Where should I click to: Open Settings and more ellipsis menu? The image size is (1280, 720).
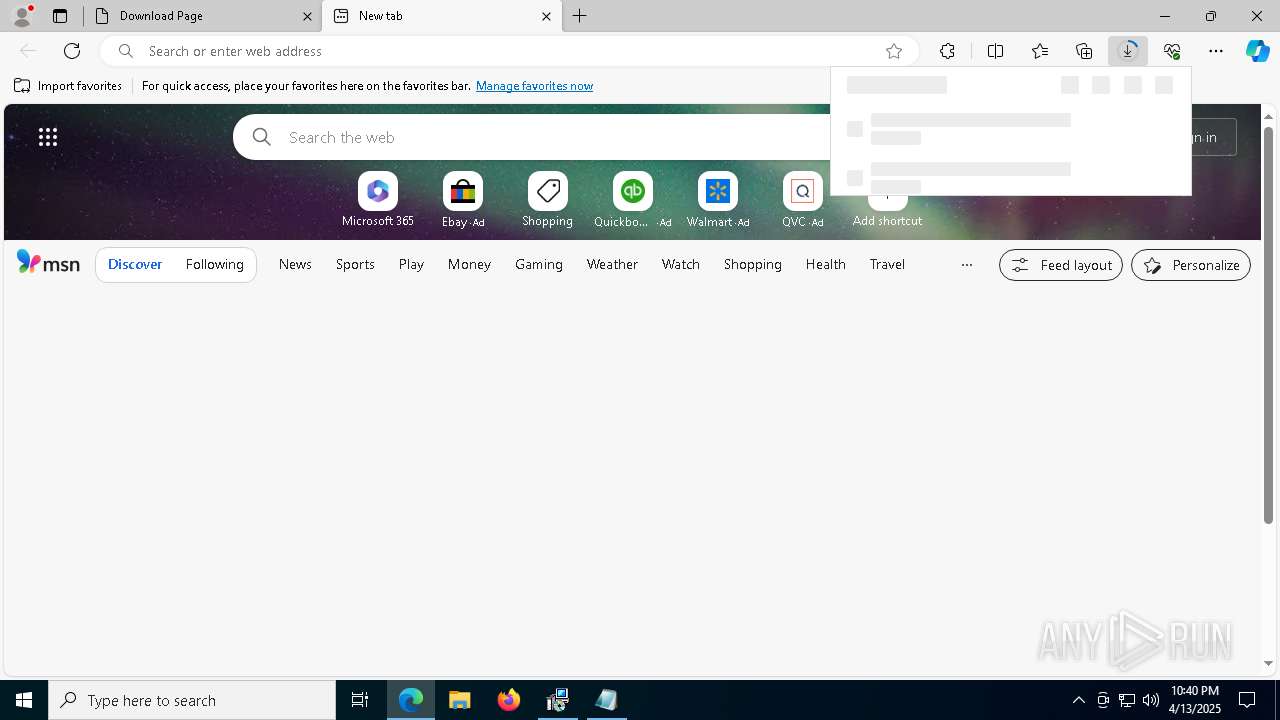[1216, 51]
